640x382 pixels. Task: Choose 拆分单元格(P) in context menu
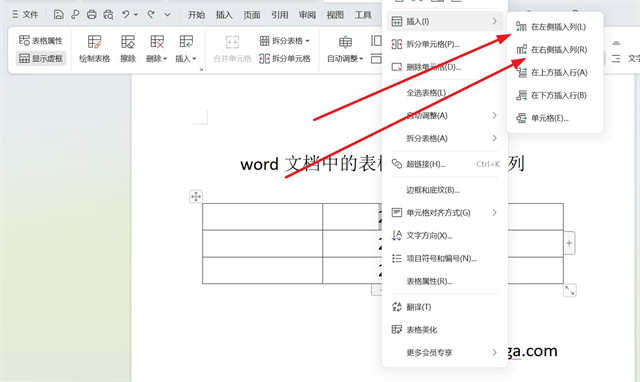click(x=445, y=44)
